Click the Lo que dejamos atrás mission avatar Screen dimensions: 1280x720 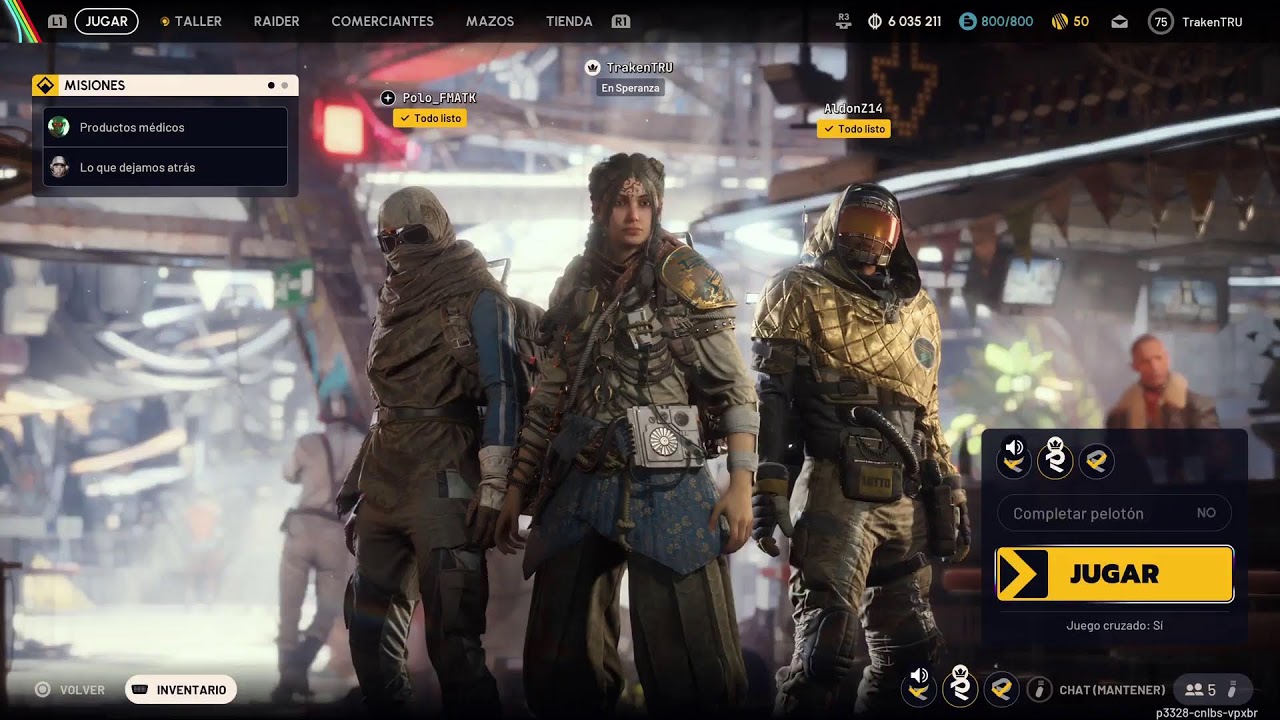tap(59, 167)
